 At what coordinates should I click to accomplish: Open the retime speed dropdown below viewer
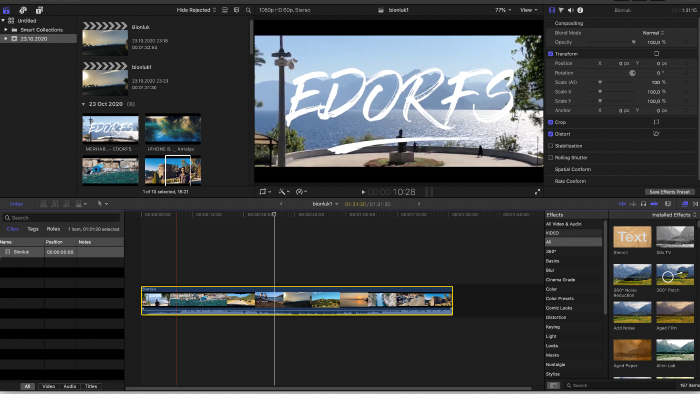pos(301,192)
